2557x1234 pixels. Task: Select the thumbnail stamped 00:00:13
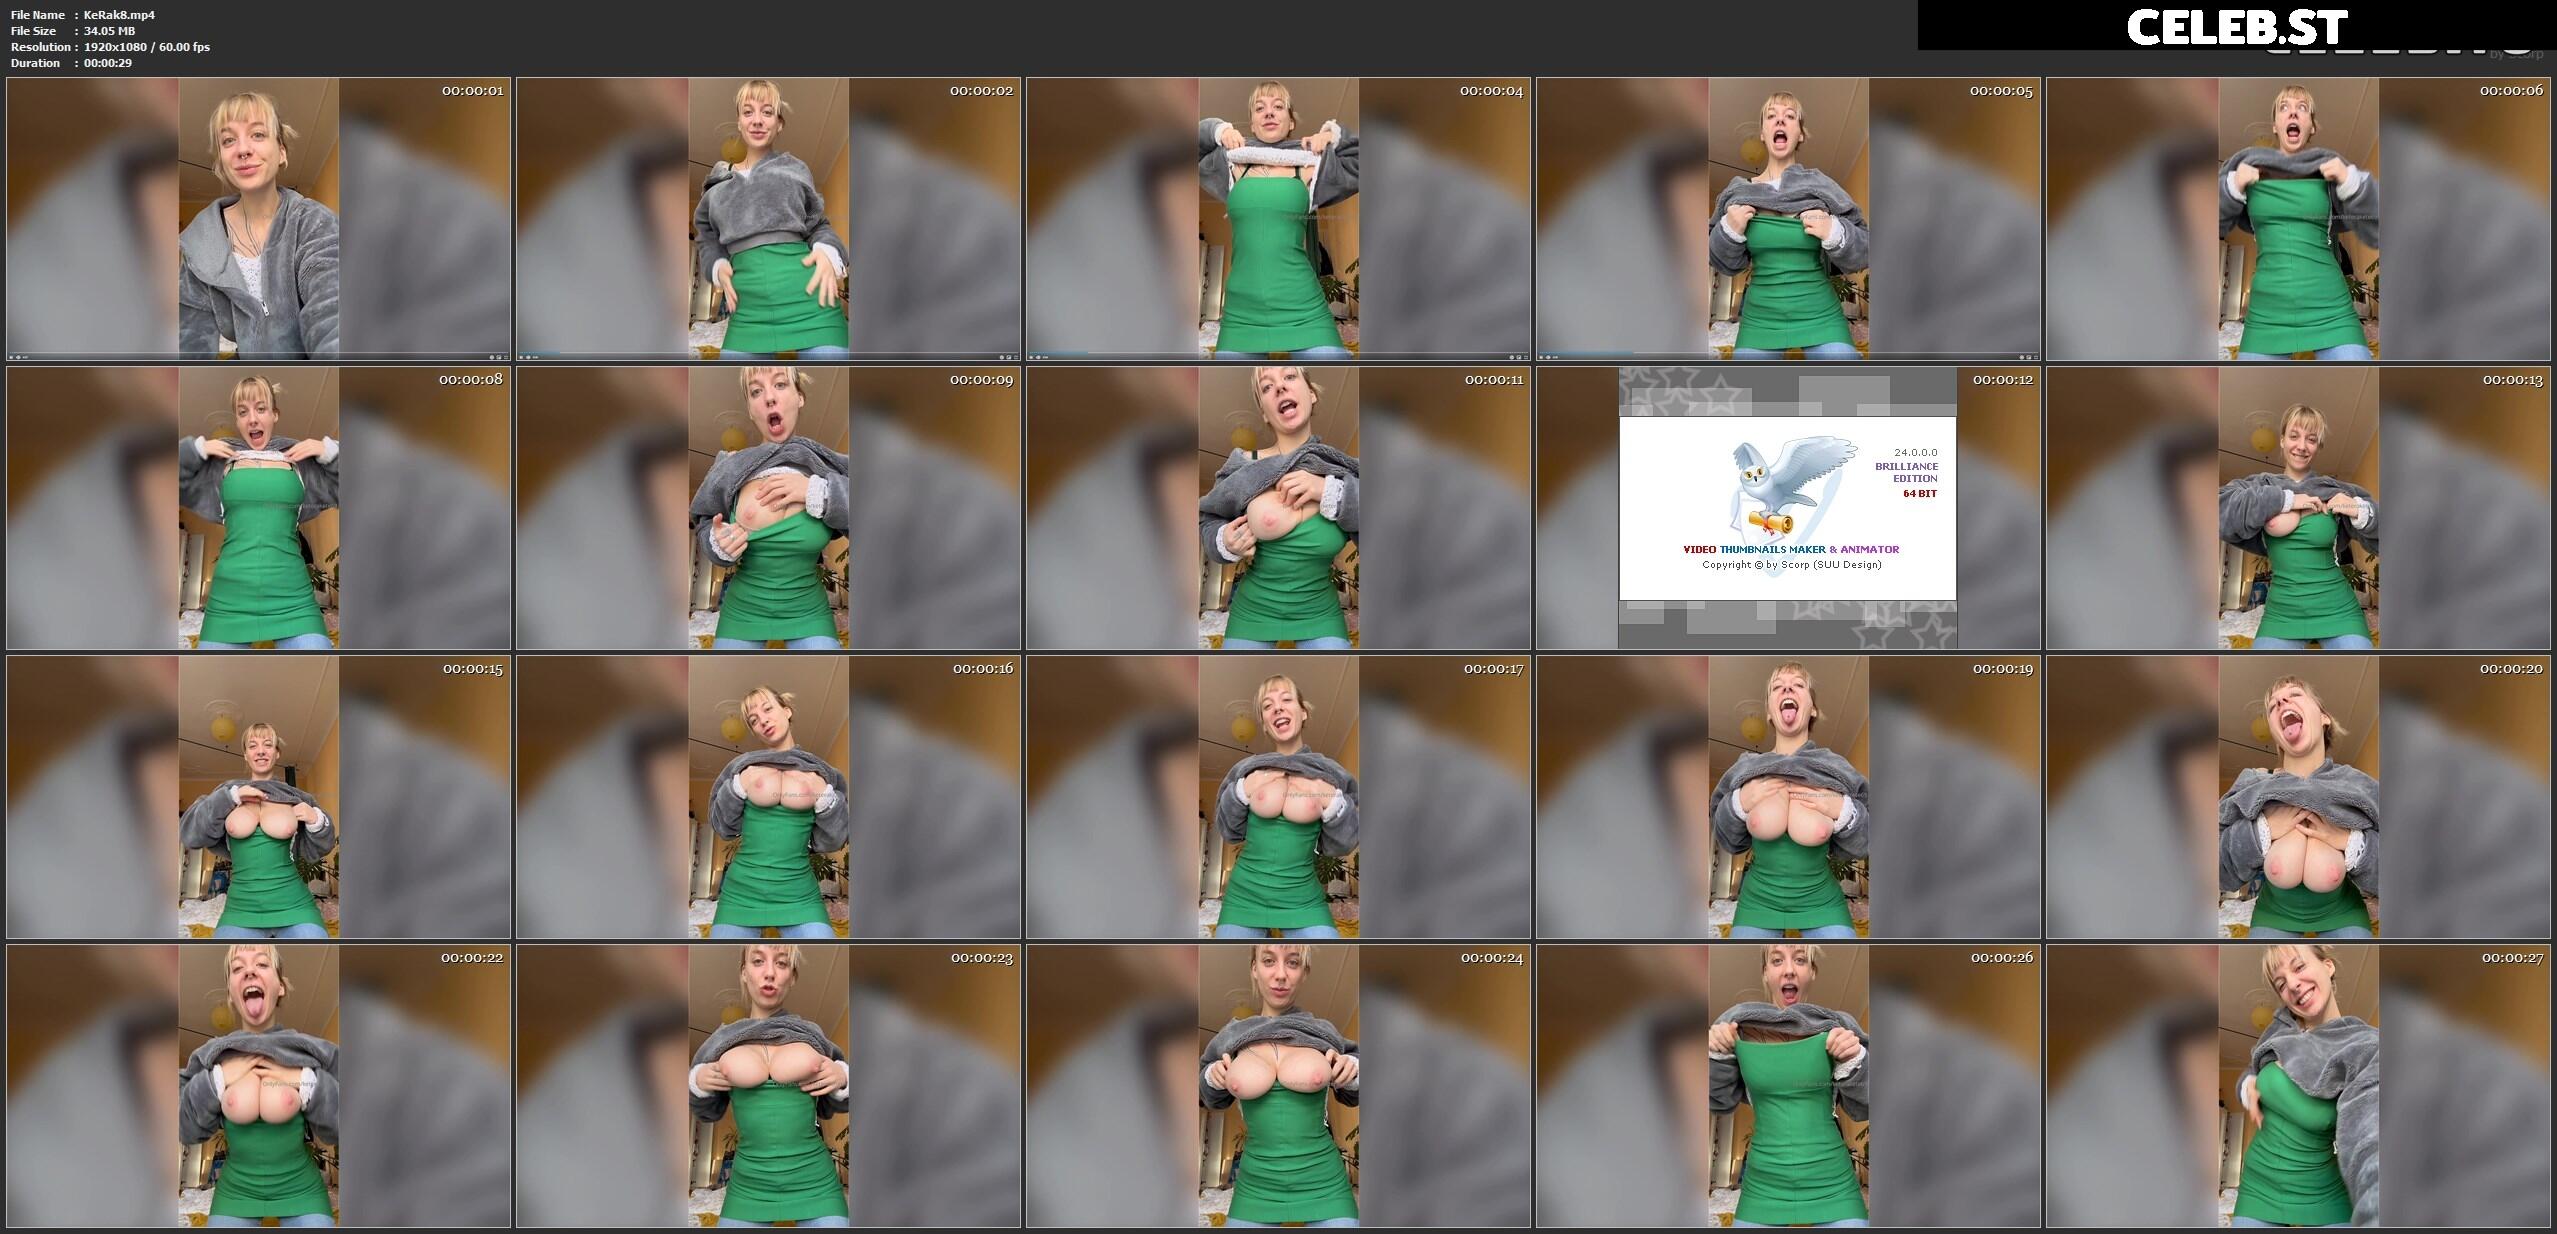pyautogui.click(x=2298, y=508)
